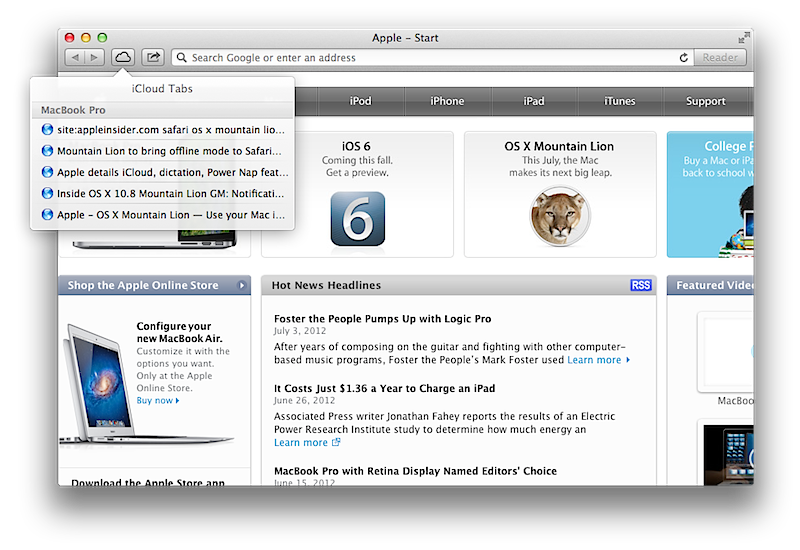Click Shop the Apple Online Store header
800x550 pixels.
pos(155,285)
